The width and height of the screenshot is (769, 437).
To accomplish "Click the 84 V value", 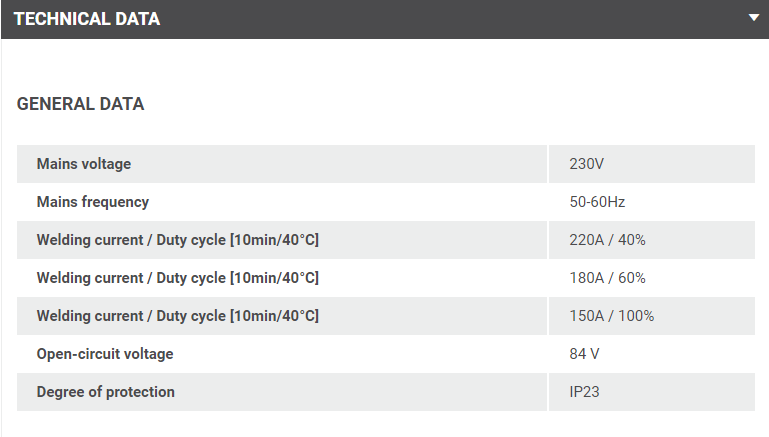I will point(584,354).
